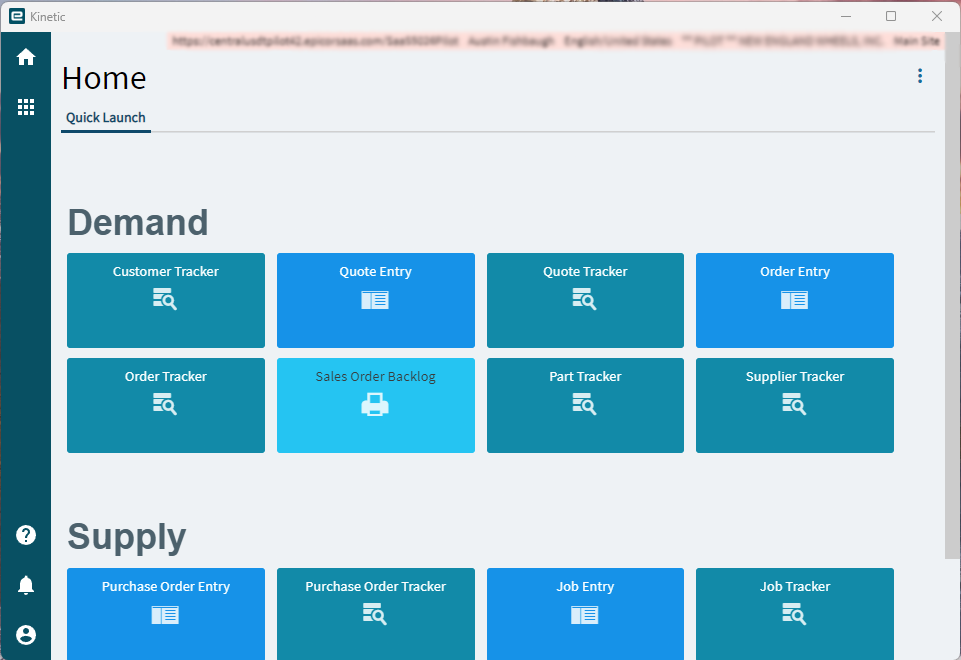Click the form icon on Quote Entry tile
The image size is (961, 660).
[x=375, y=300]
